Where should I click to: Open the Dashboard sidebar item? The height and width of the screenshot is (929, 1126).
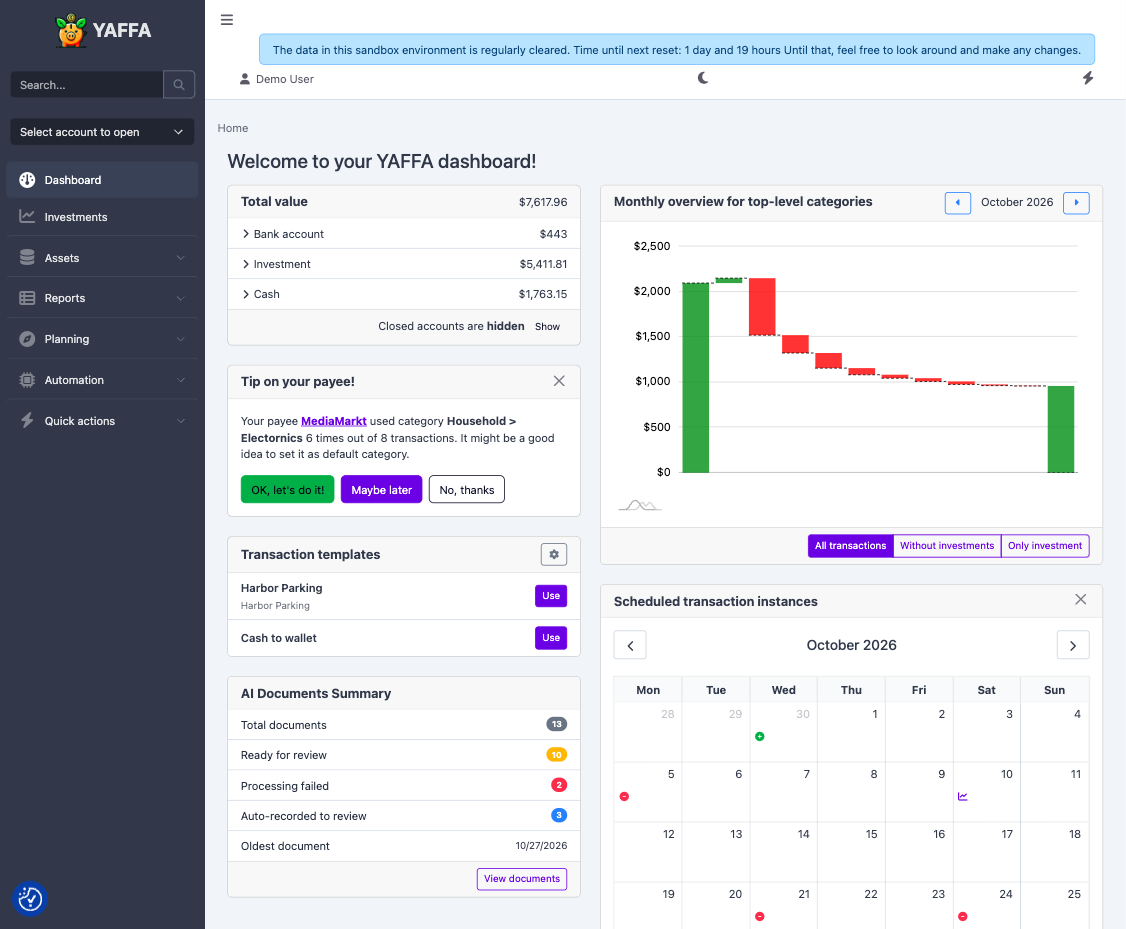(x=102, y=179)
